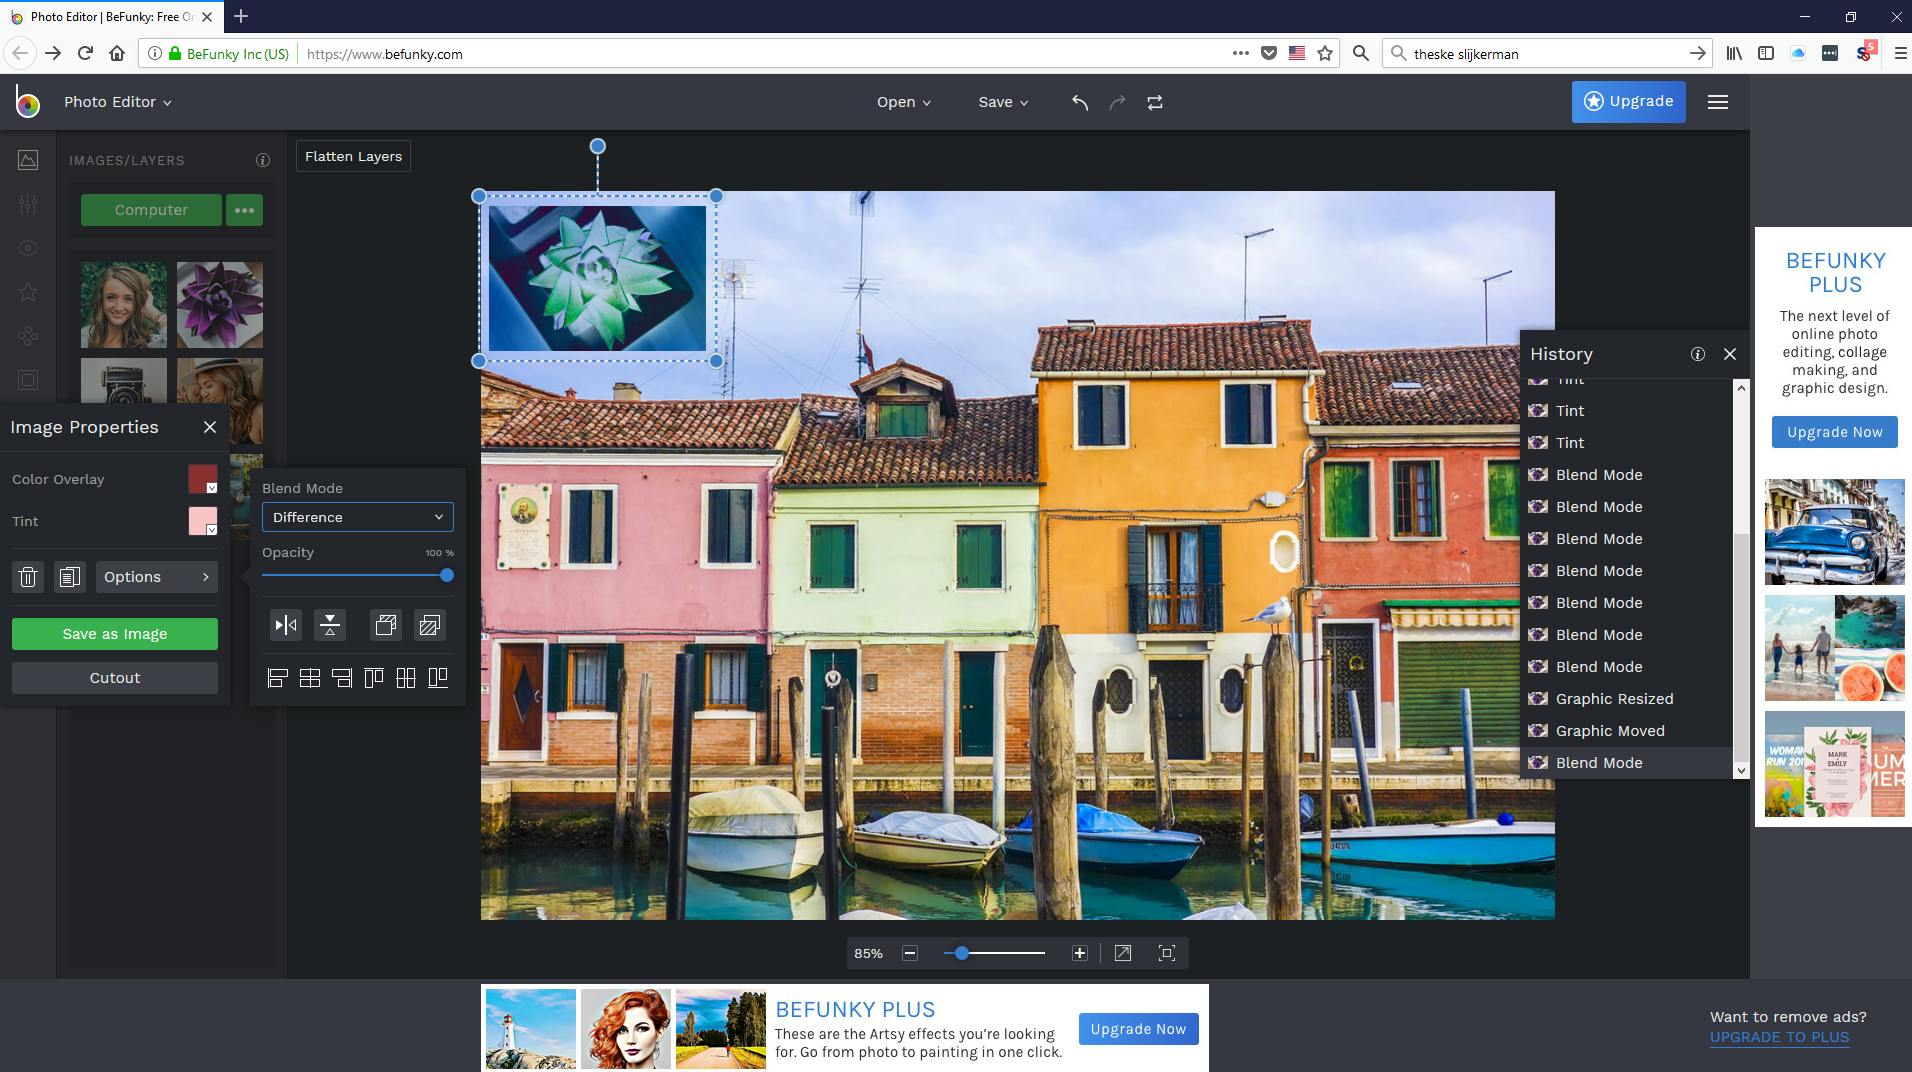Click the browser search field
The image size is (1912, 1072).
pos(1546,54)
